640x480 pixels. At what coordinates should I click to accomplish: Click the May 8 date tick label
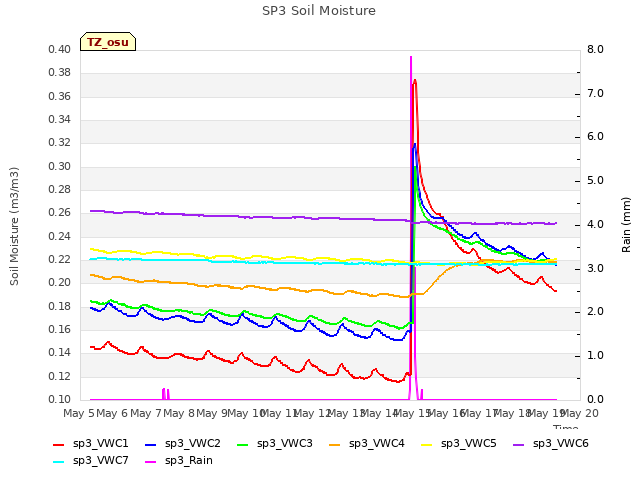point(179,413)
